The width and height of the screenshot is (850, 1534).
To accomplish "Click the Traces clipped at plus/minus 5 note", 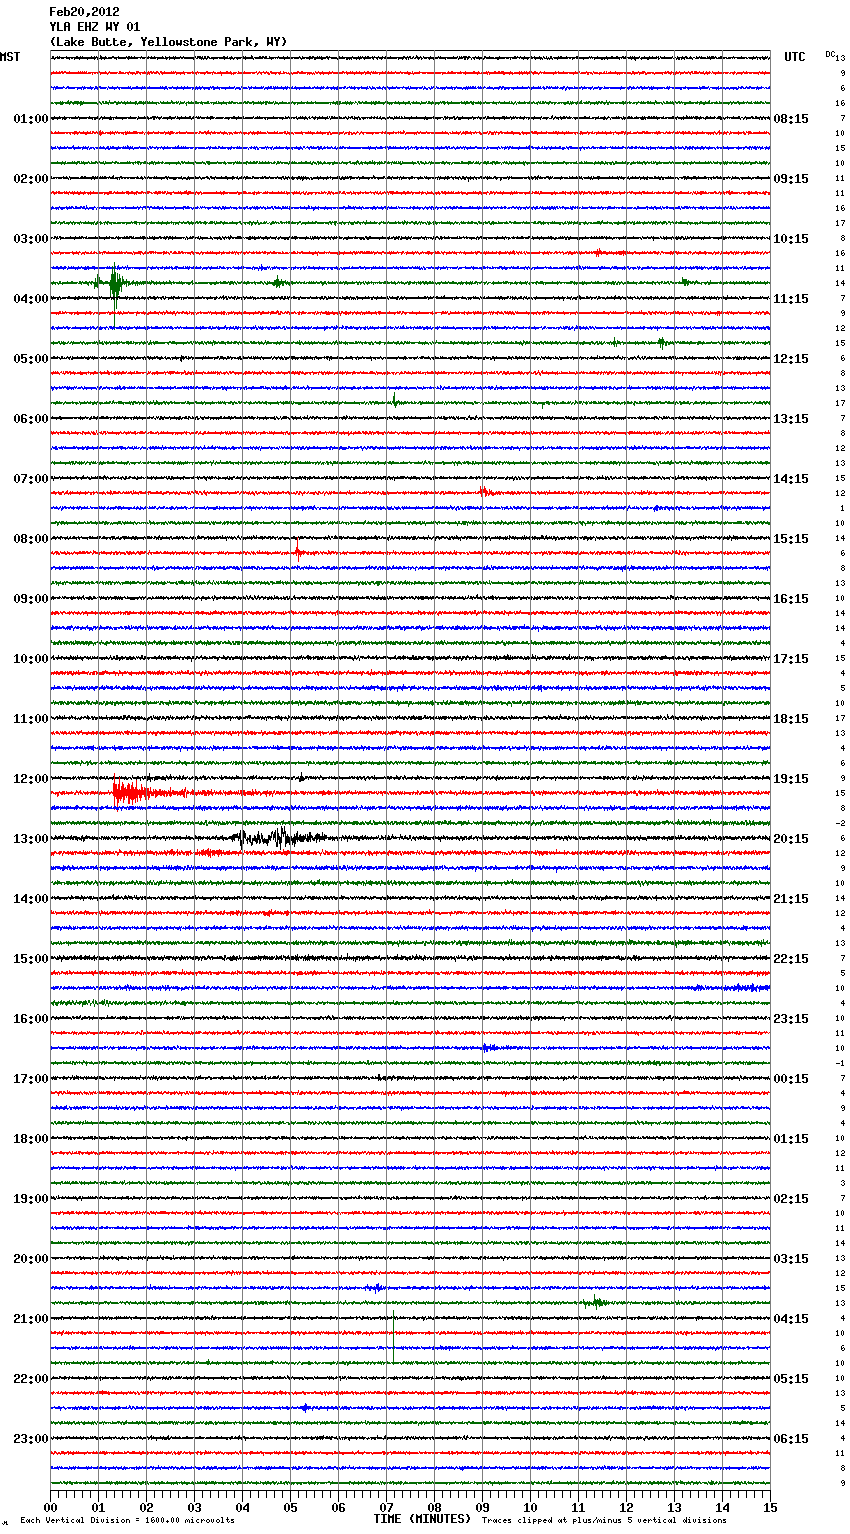I will click(604, 1521).
